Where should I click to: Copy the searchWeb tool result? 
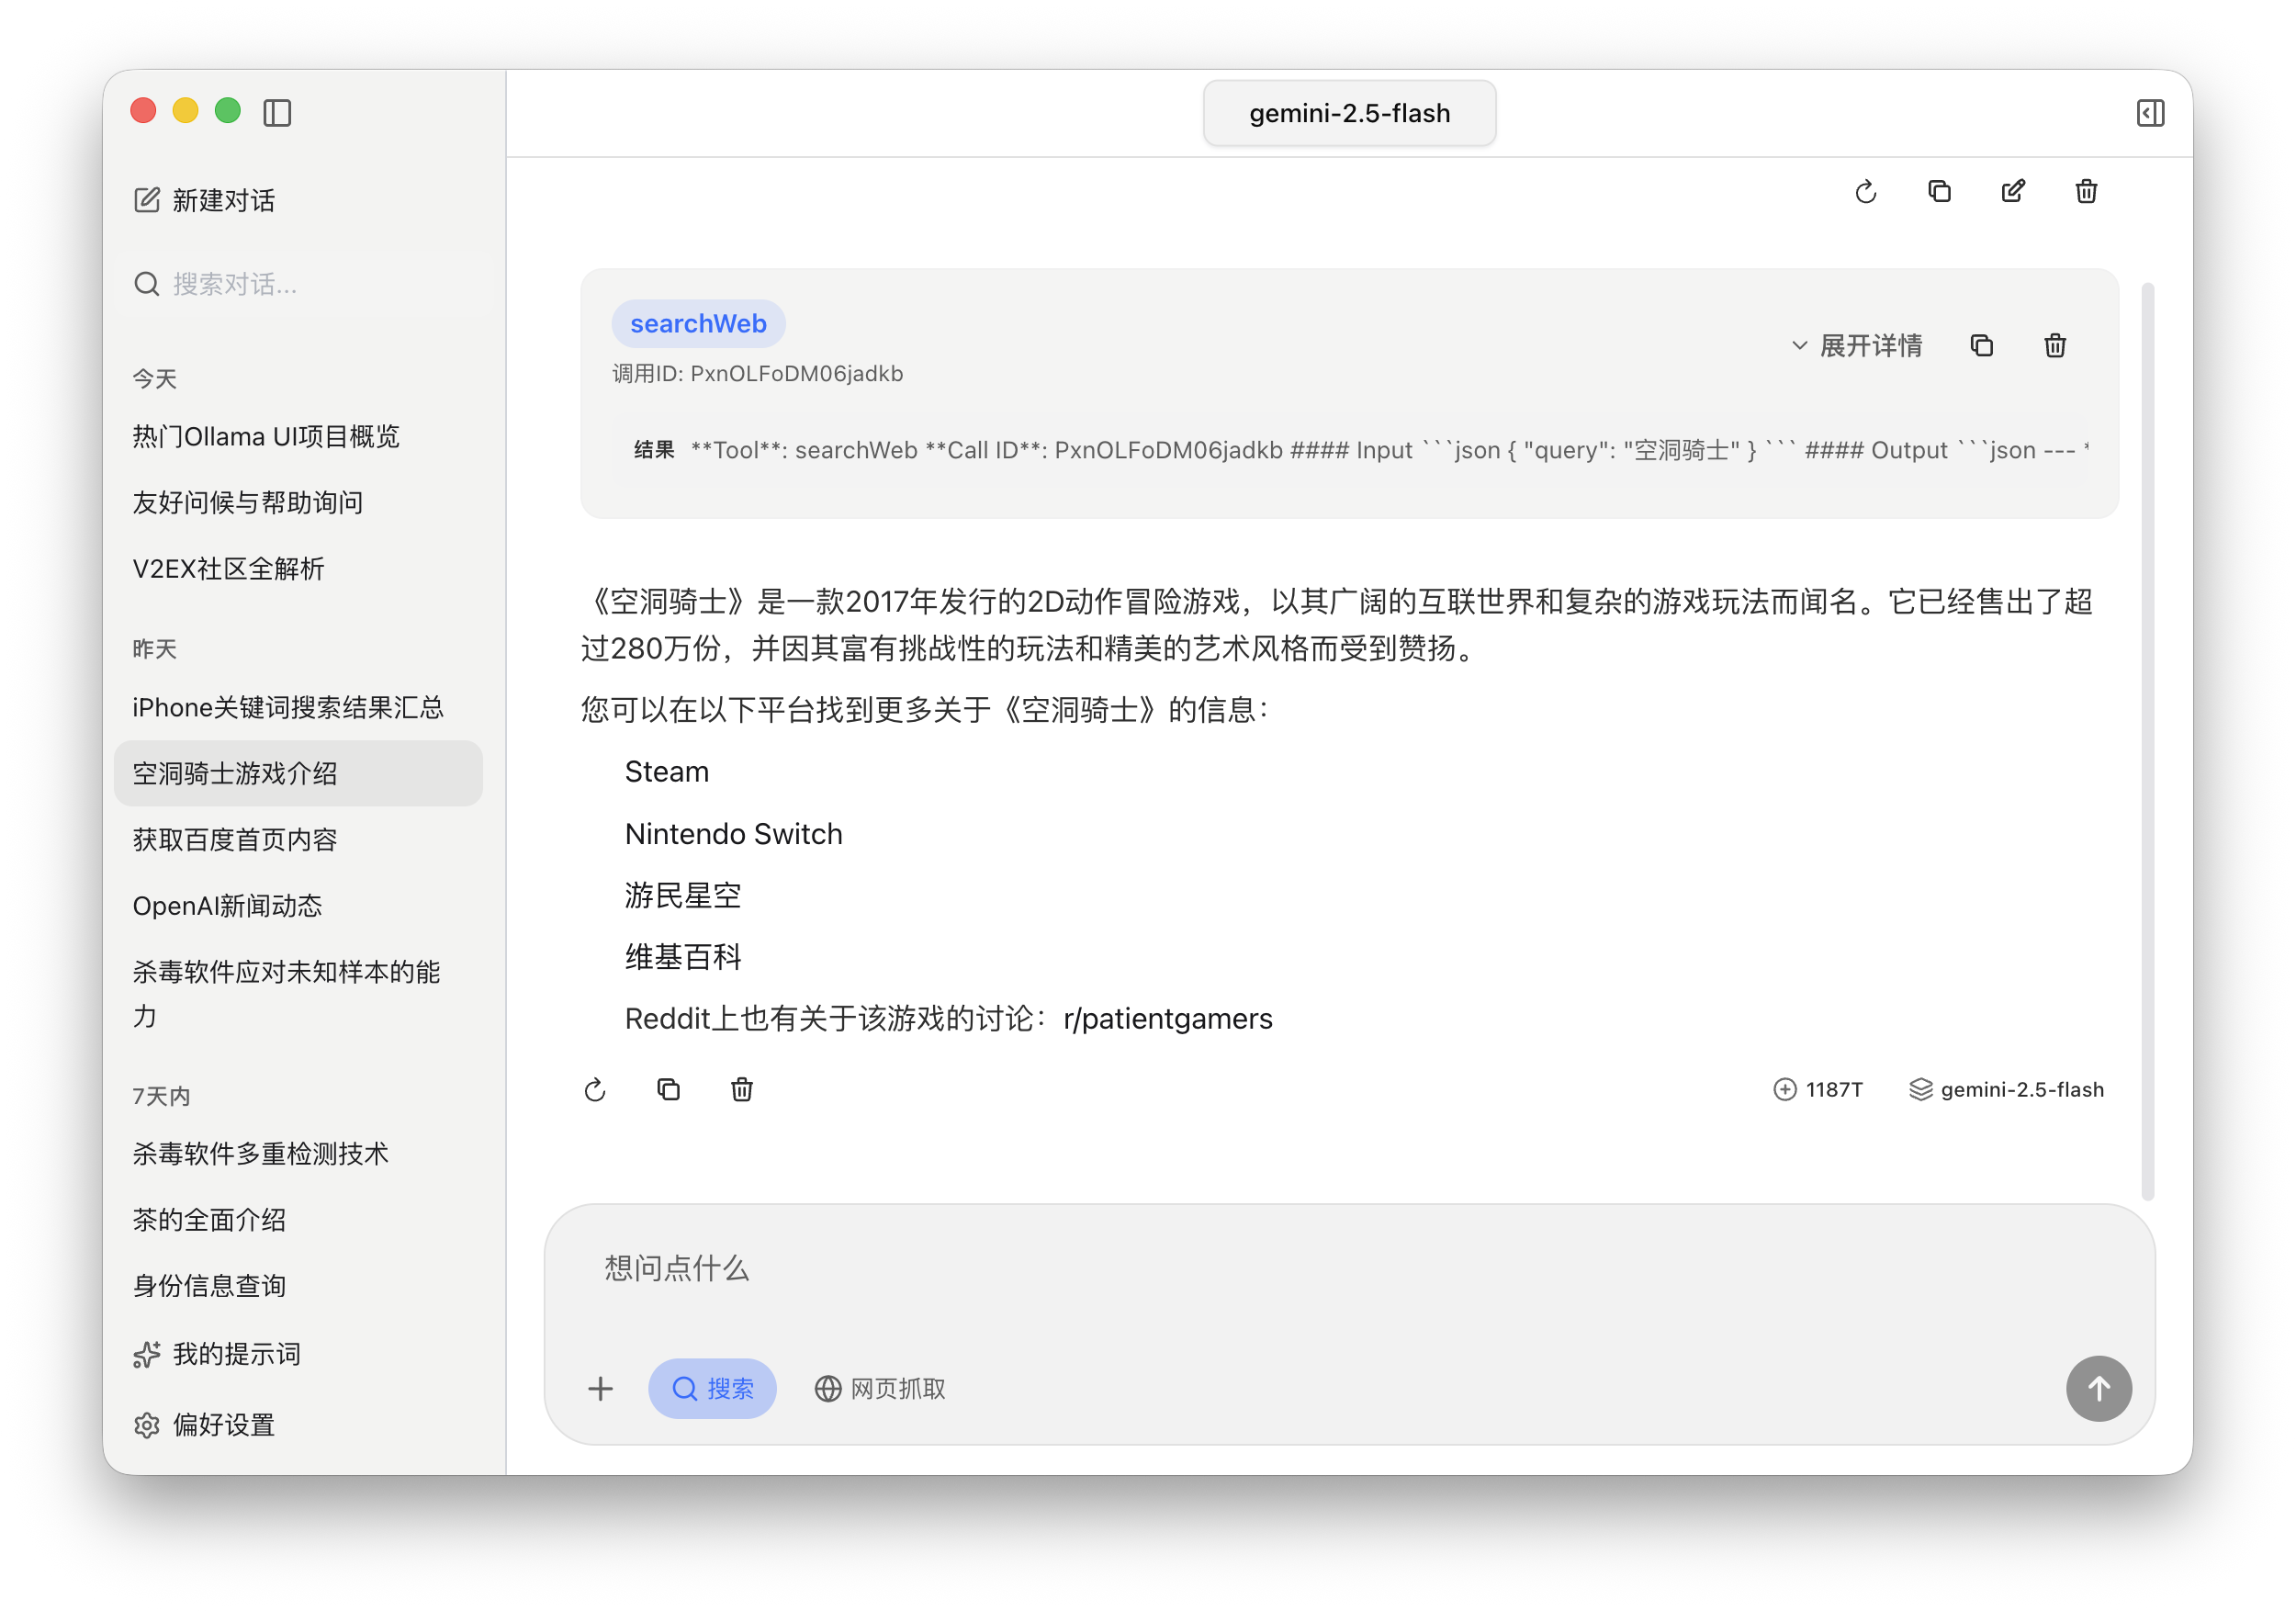pos(1981,346)
